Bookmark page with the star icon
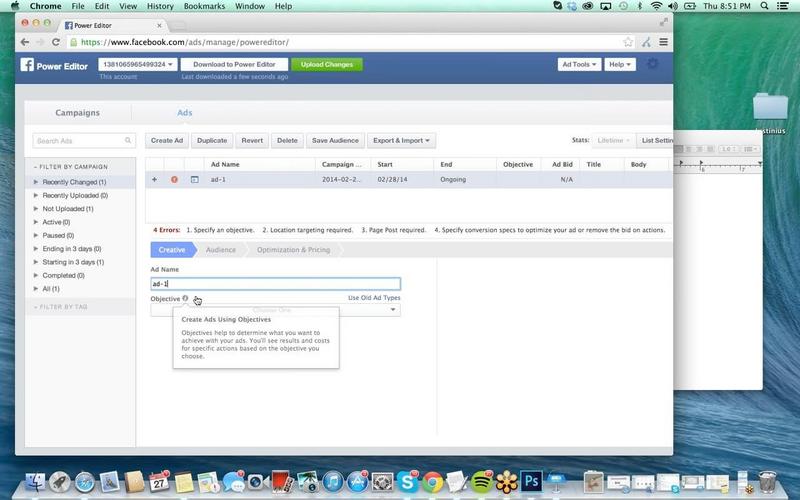Image resolution: width=800 pixels, height=500 pixels. click(628, 42)
